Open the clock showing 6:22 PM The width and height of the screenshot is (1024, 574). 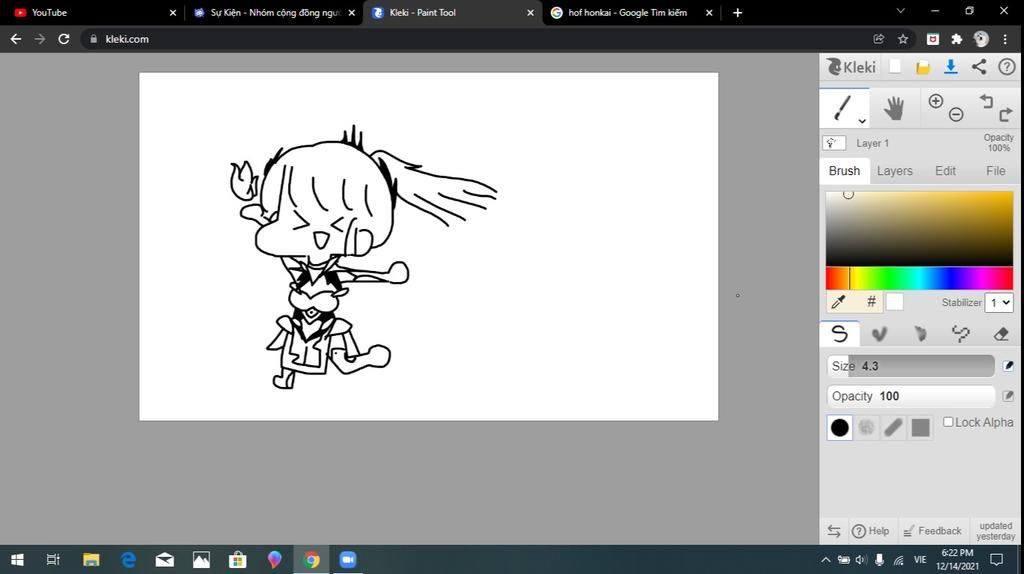[957, 560]
